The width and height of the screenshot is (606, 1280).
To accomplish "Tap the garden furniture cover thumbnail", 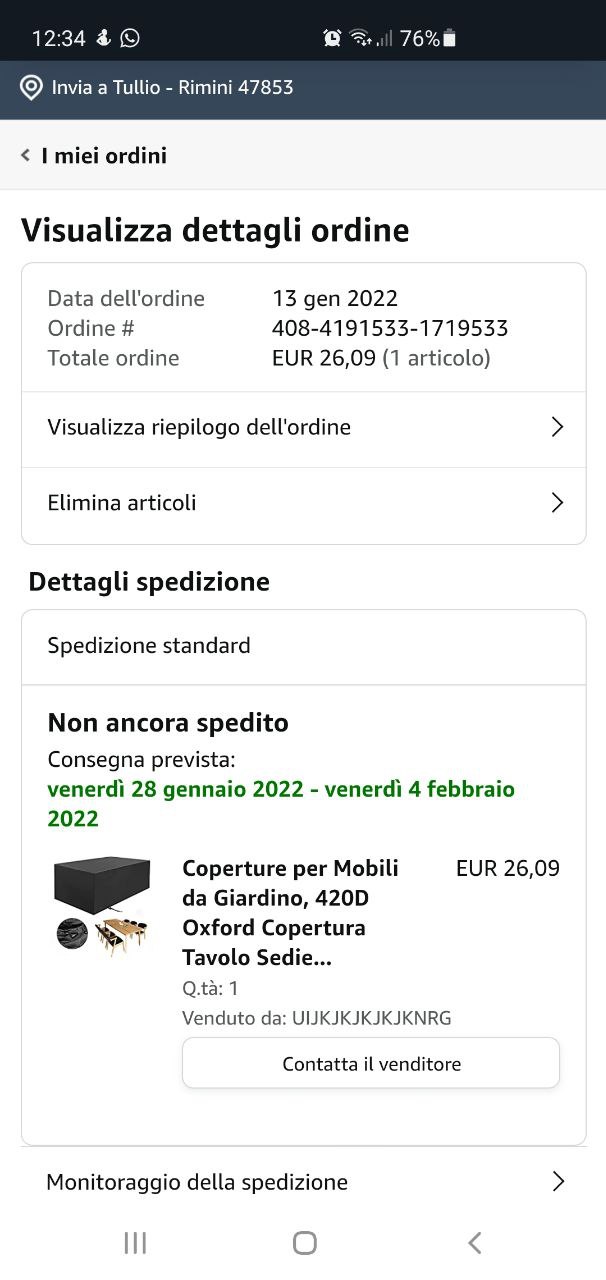I will tap(102, 906).
